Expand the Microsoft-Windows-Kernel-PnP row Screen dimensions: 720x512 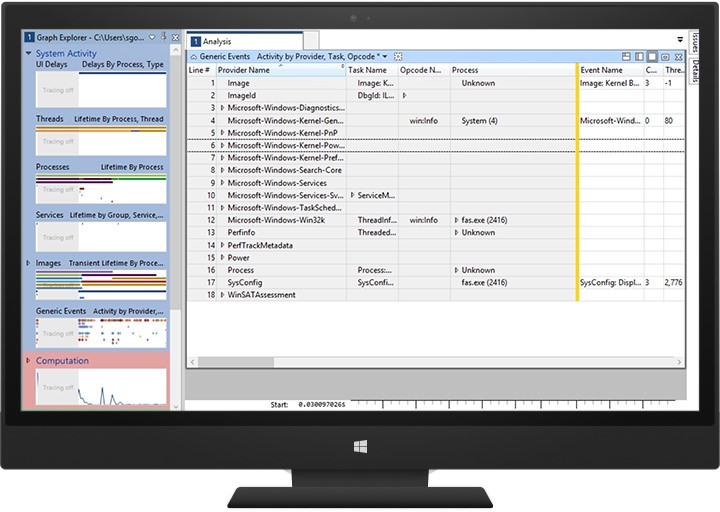223,133
